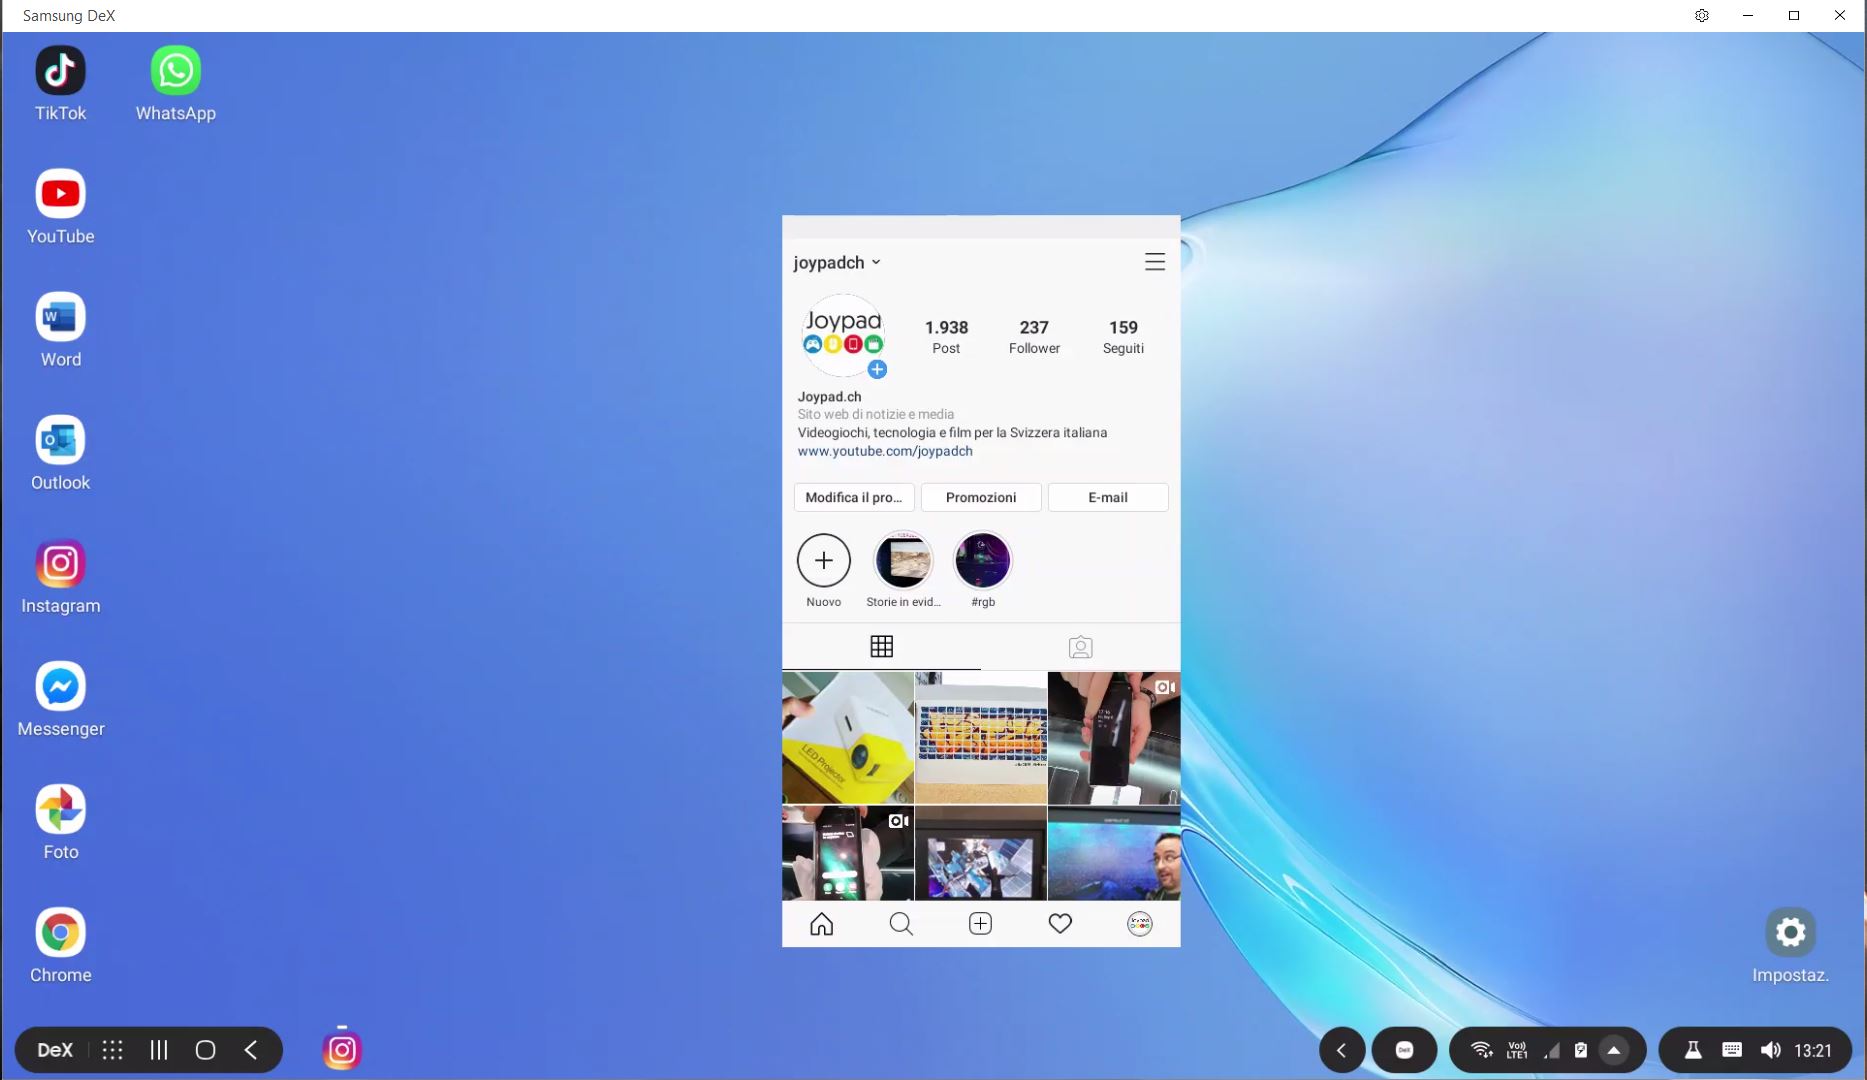Launch the Word app from the desktop

(60, 317)
